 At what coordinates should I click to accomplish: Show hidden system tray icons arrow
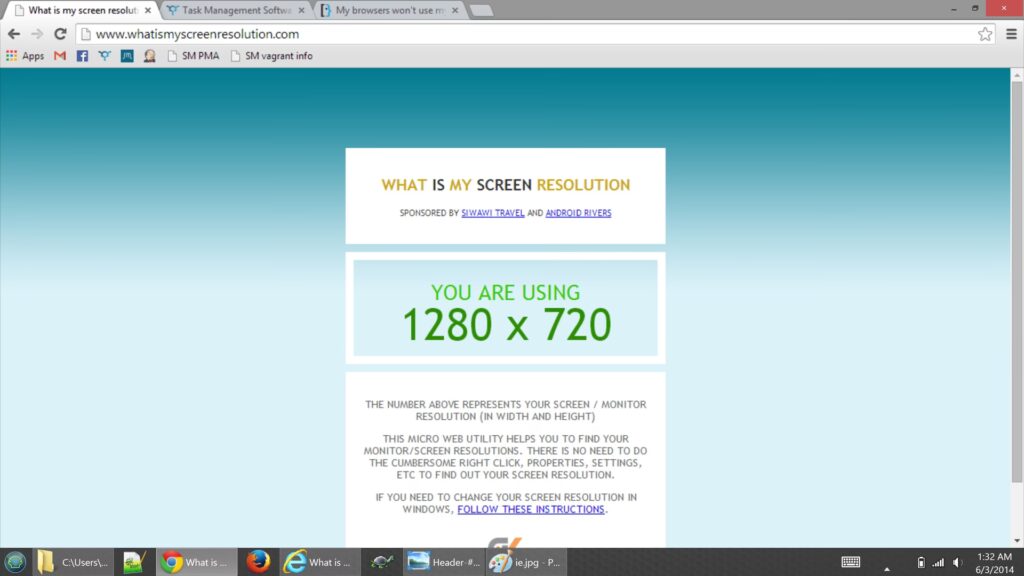tap(887, 567)
